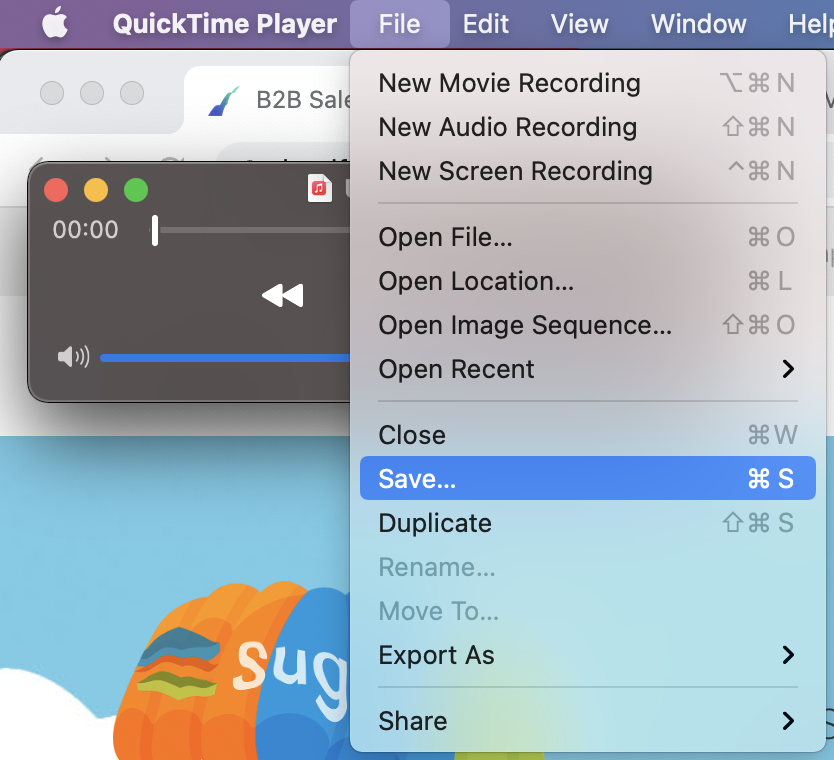Screen dimensions: 834x760
Task: Minimize the QuickTime audio window (yellow button)
Action: [x=96, y=190]
